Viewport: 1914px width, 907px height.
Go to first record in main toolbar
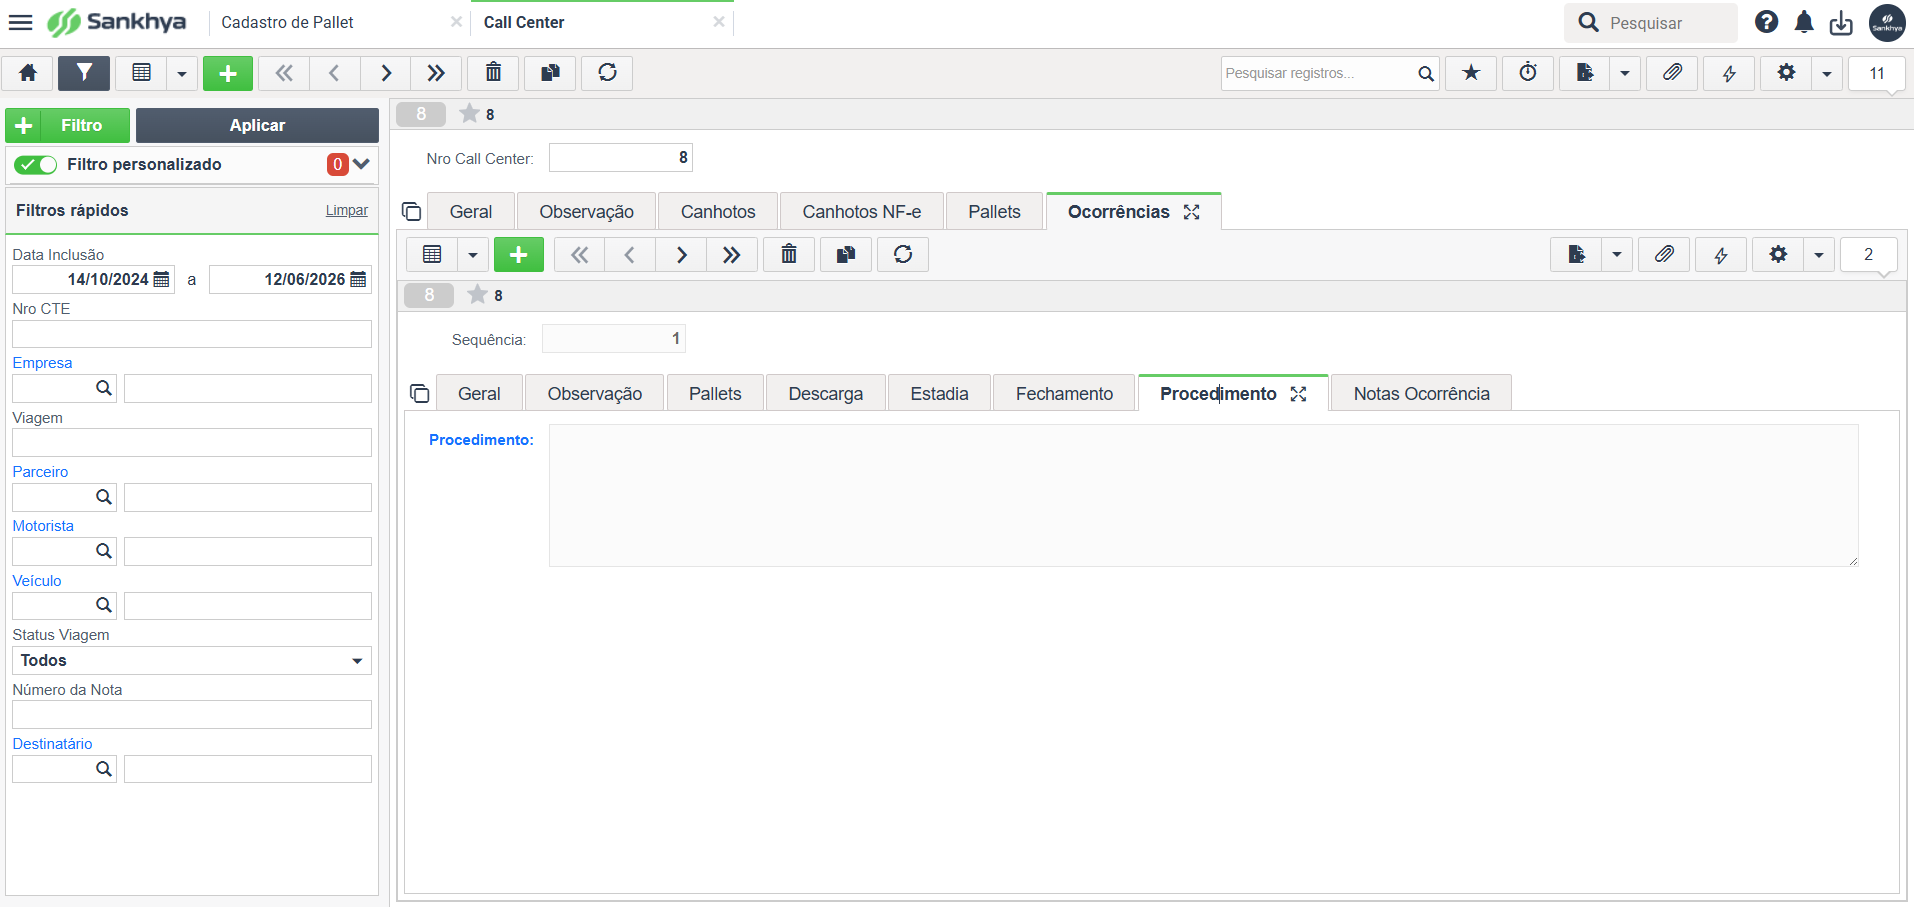(x=284, y=73)
